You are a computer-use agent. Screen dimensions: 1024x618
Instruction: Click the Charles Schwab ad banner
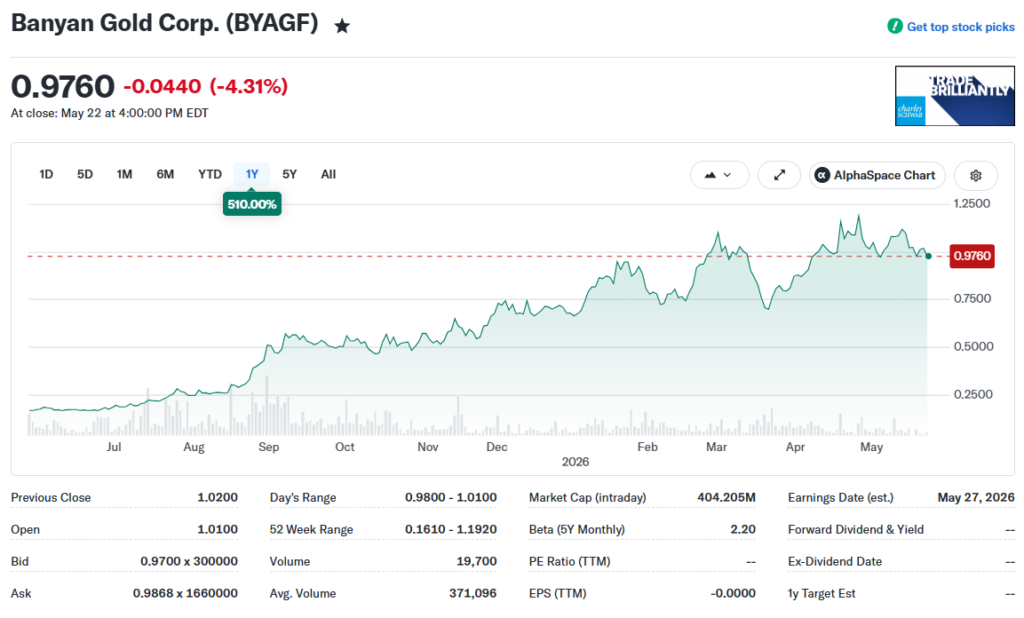pos(955,95)
